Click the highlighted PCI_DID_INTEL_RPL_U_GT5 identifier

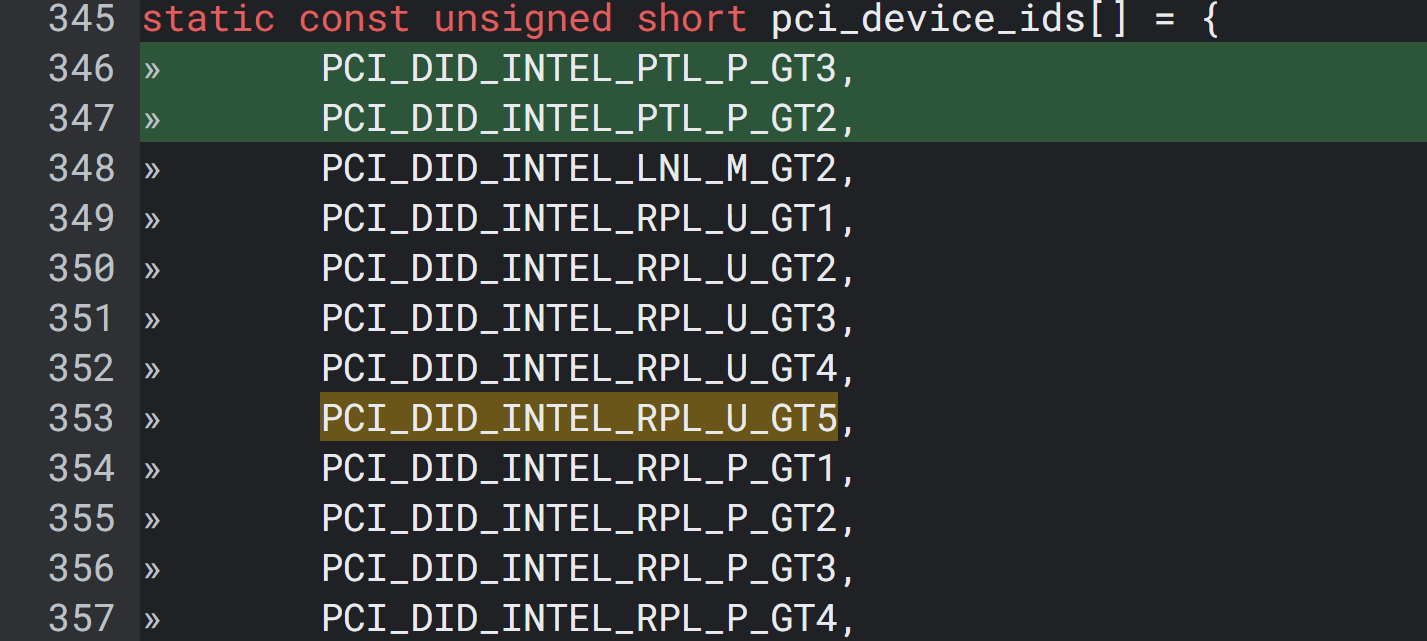[x=578, y=419]
